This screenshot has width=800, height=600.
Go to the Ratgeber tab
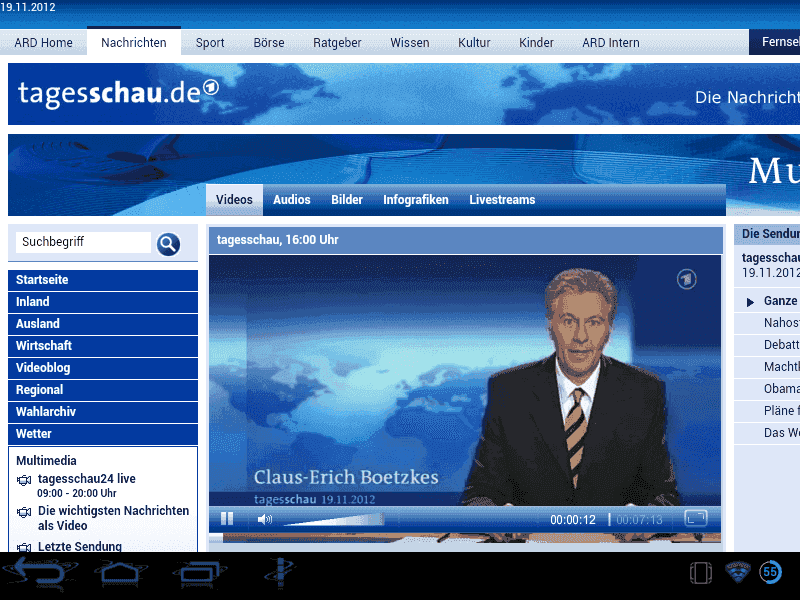337,42
